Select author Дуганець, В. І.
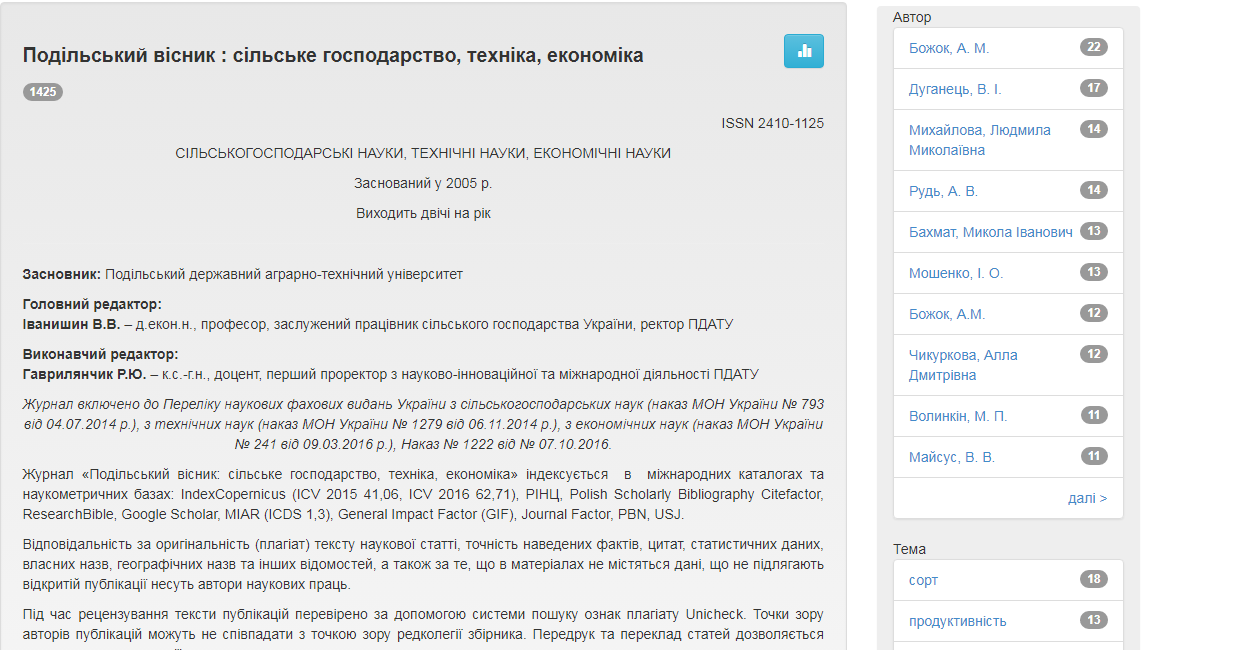This screenshot has width=1258, height=650. 954,89
